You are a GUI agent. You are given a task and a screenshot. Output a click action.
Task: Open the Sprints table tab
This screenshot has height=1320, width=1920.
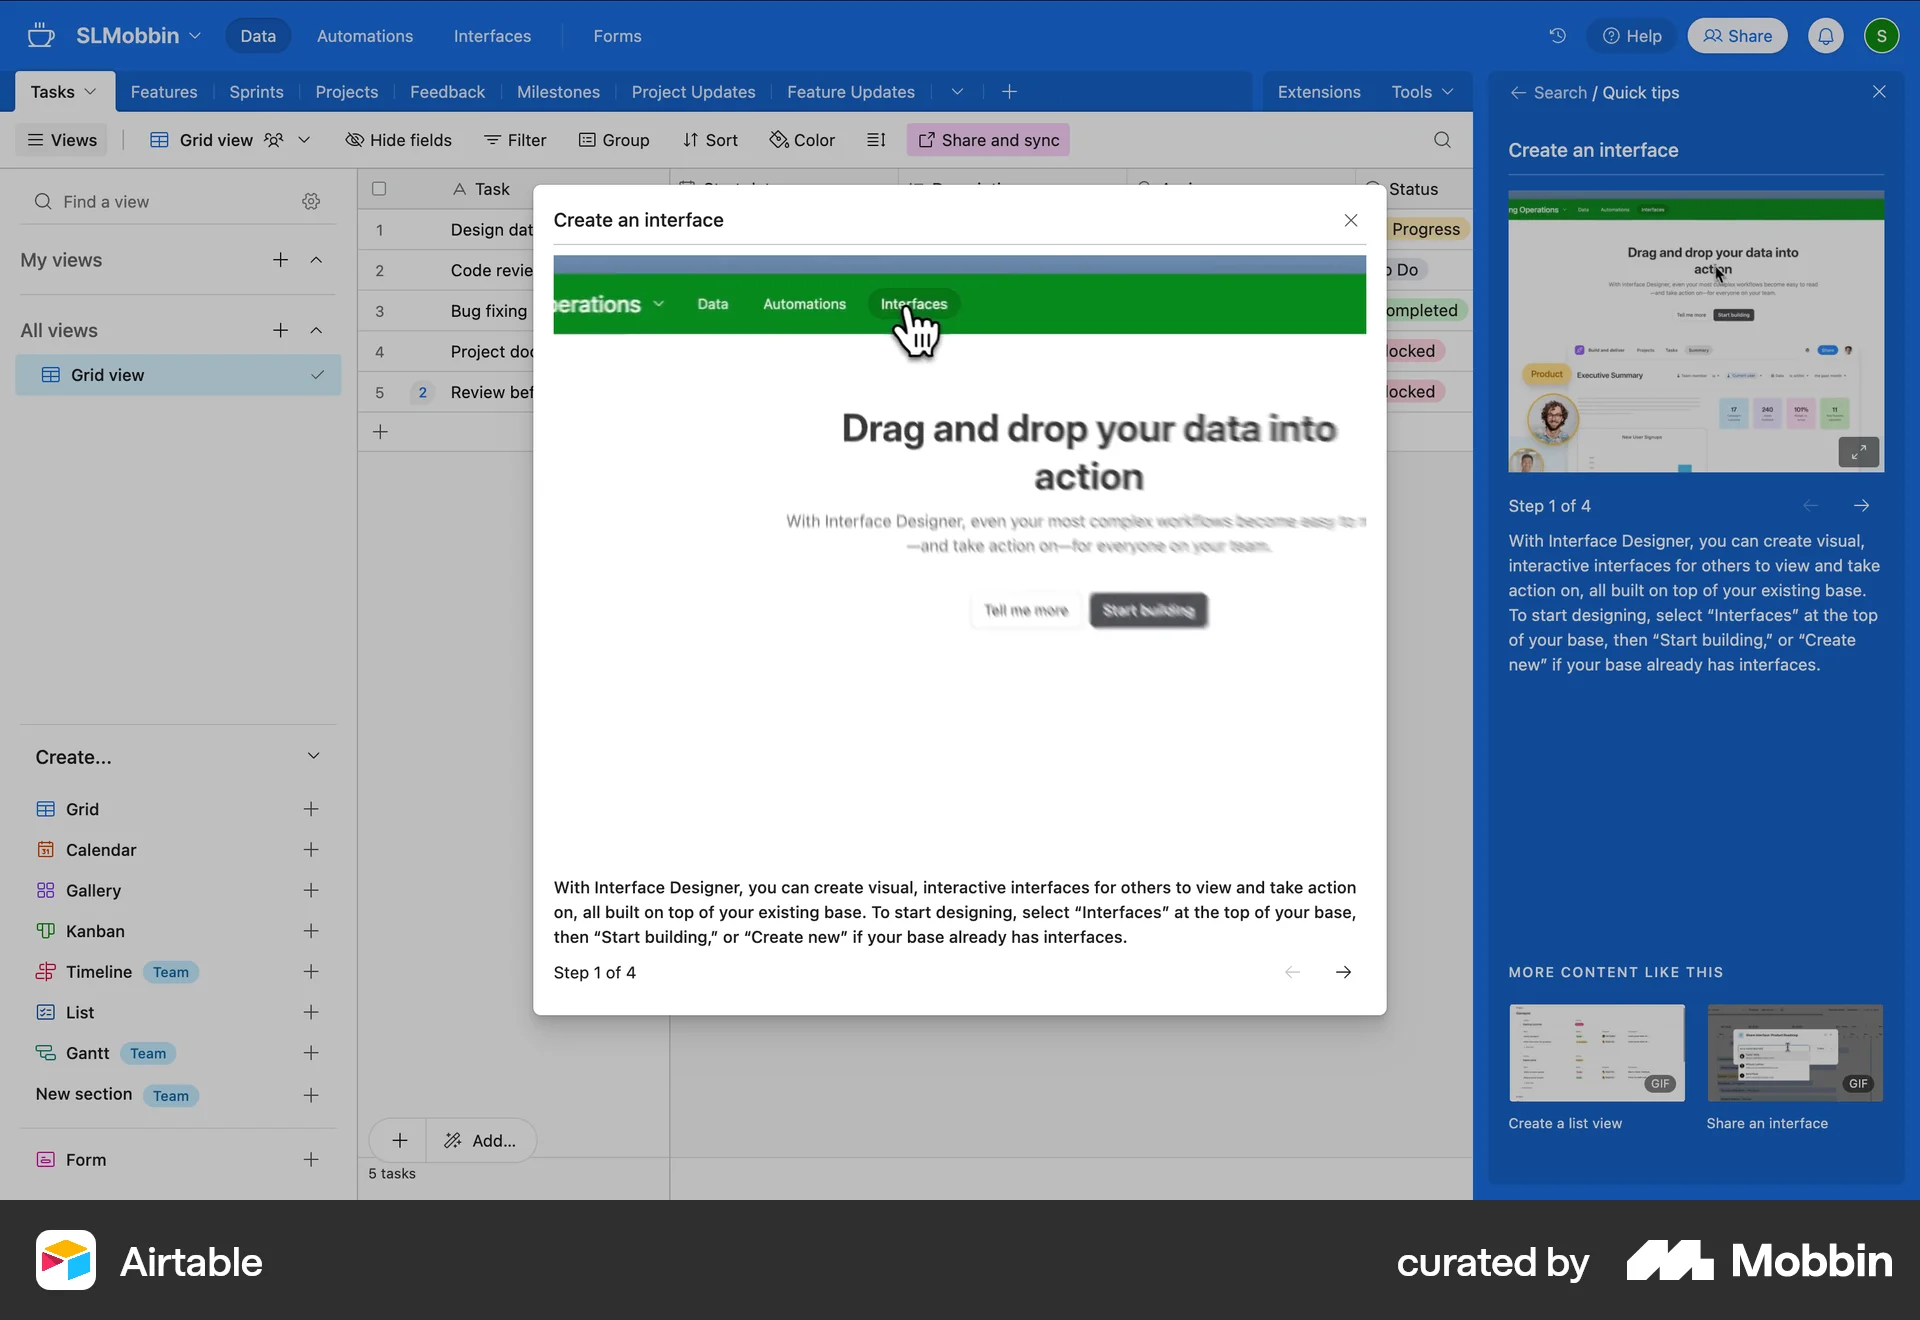[x=255, y=92]
